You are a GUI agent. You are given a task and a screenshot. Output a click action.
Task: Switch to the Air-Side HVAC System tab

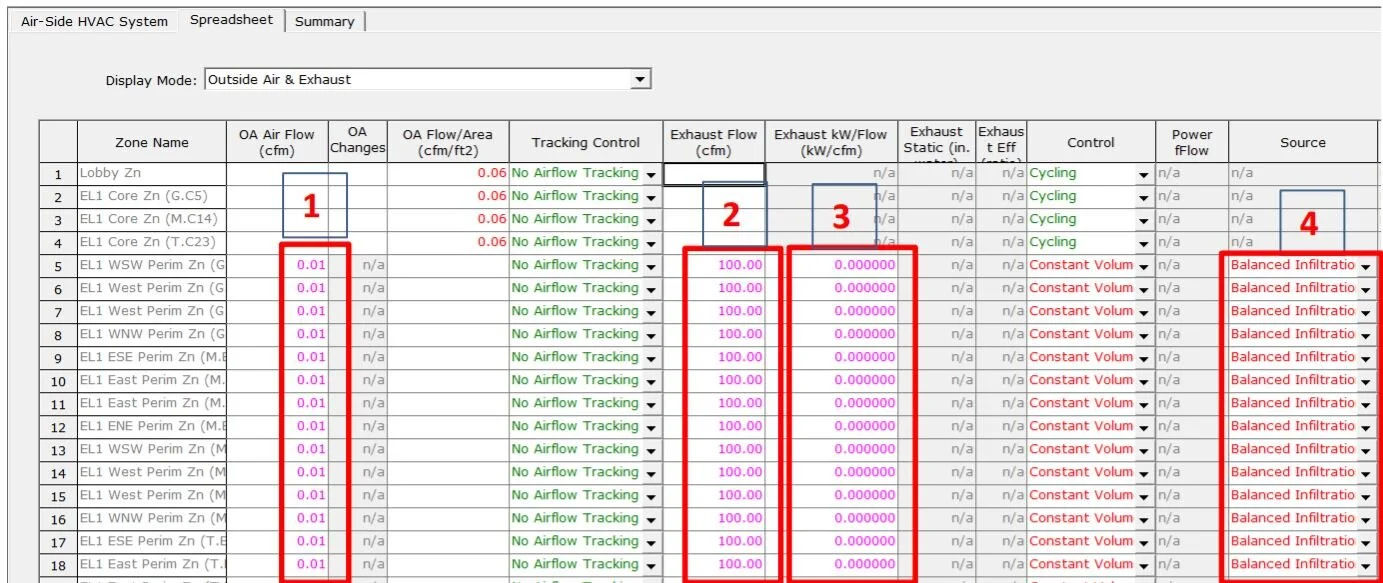94,21
